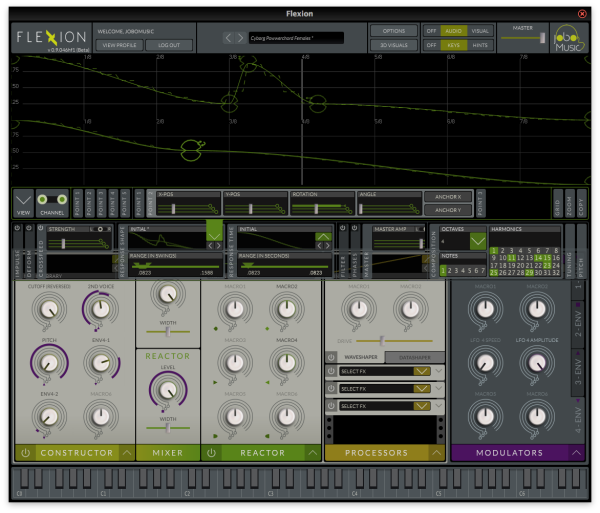
Task: Click the Anchor X button
Action: pos(448,197)
